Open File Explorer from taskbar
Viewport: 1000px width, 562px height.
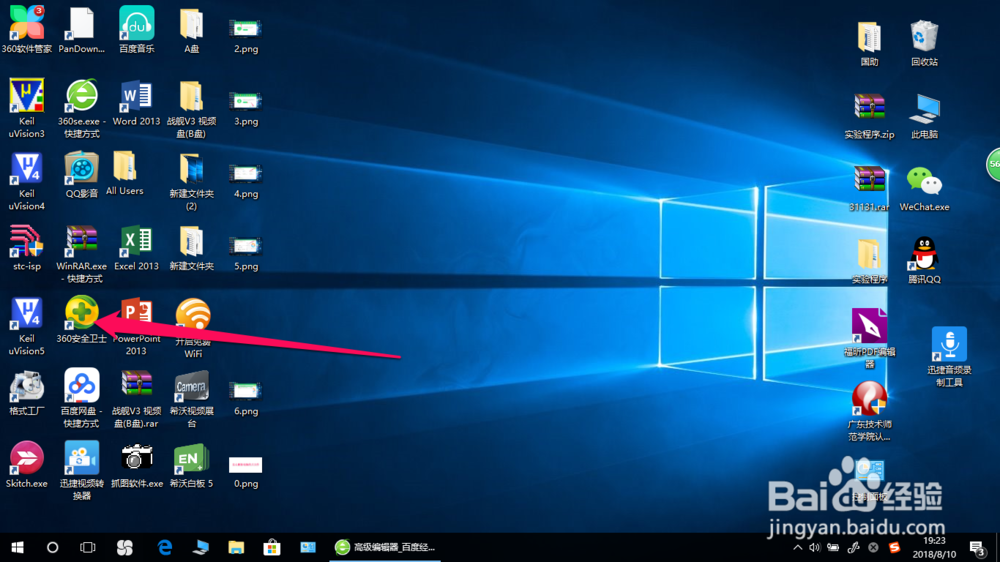[x=236, y=547]
